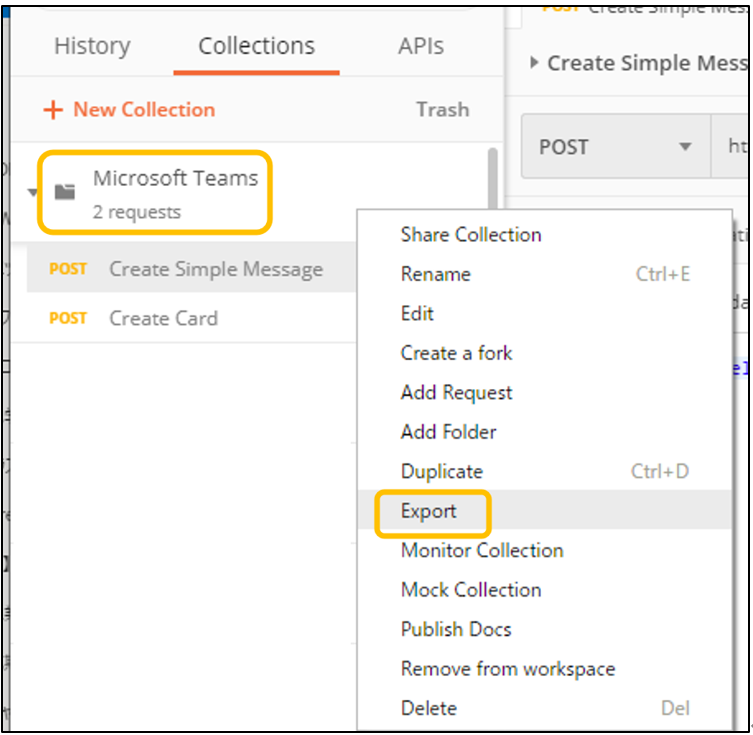Viewport: 753px width, 735px height.
Task: Collapse the Microsoft Teams collection arrow
Action: 33,193
